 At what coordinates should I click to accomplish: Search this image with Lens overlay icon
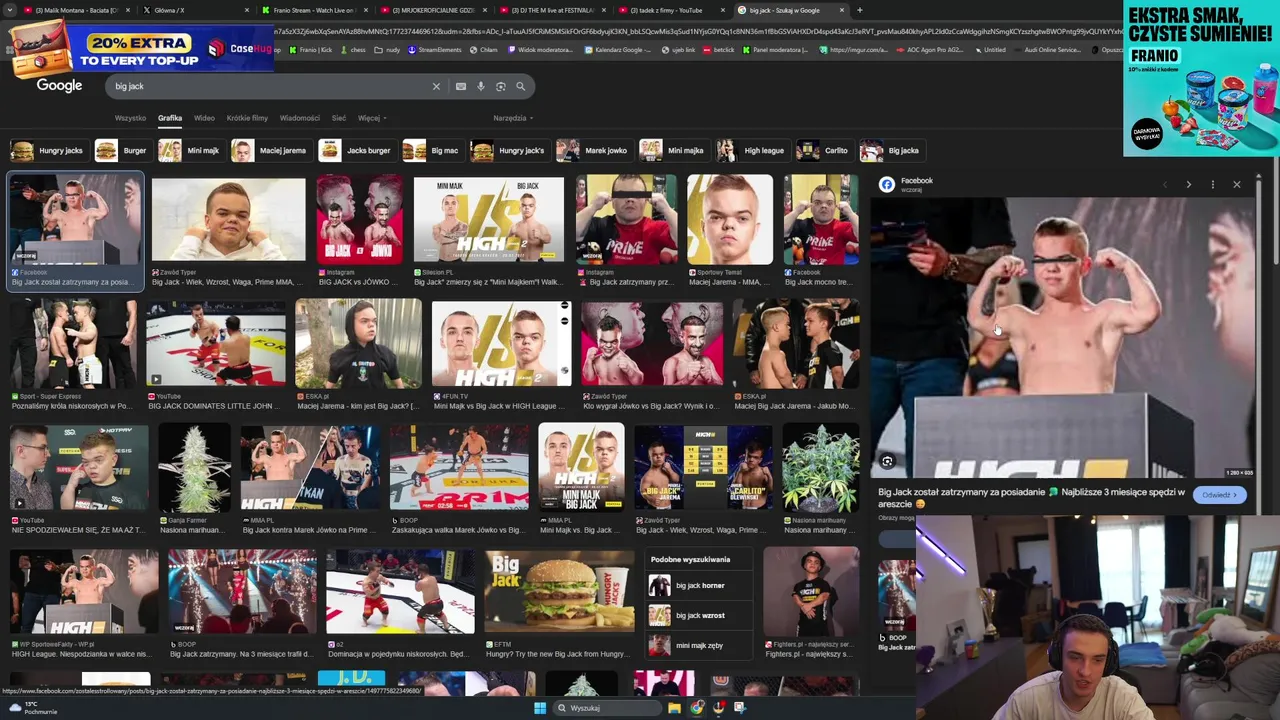click(887, 461)
